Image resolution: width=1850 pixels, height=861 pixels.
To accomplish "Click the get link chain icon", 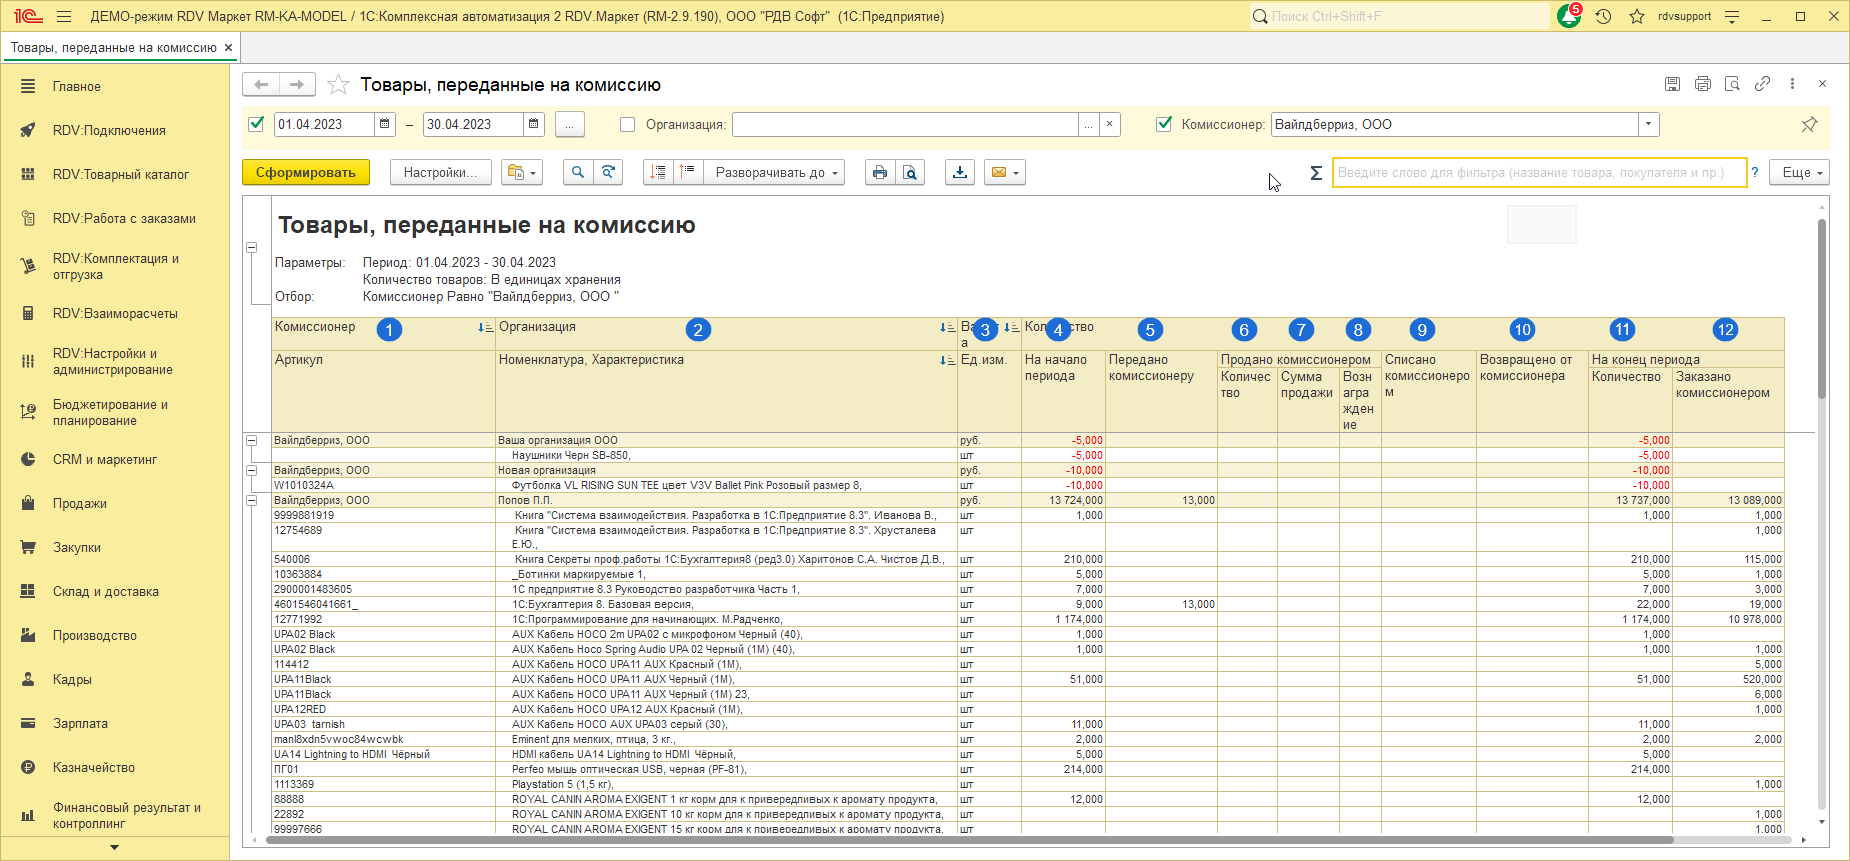I will click(1762, 84).
